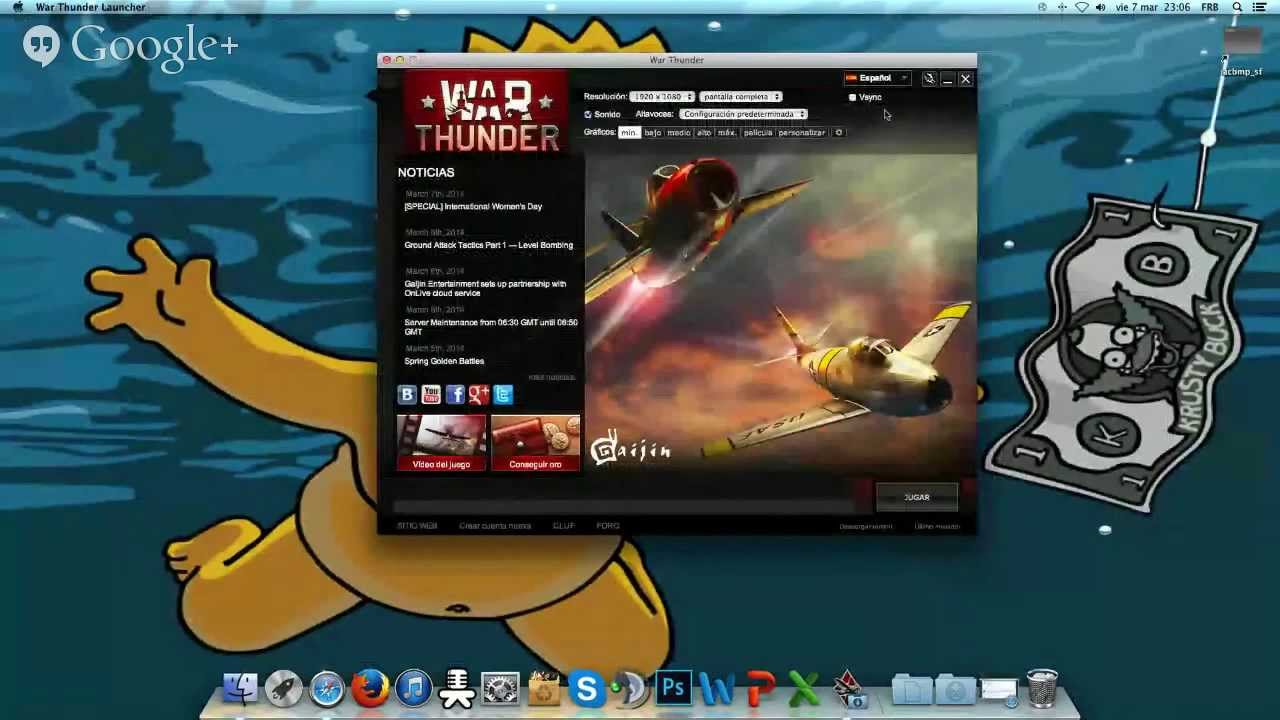Open Altavoces Configuración predeterminada dropdown
The width and height of the screenshot is (1280, 720).
[x=744, y=114]
